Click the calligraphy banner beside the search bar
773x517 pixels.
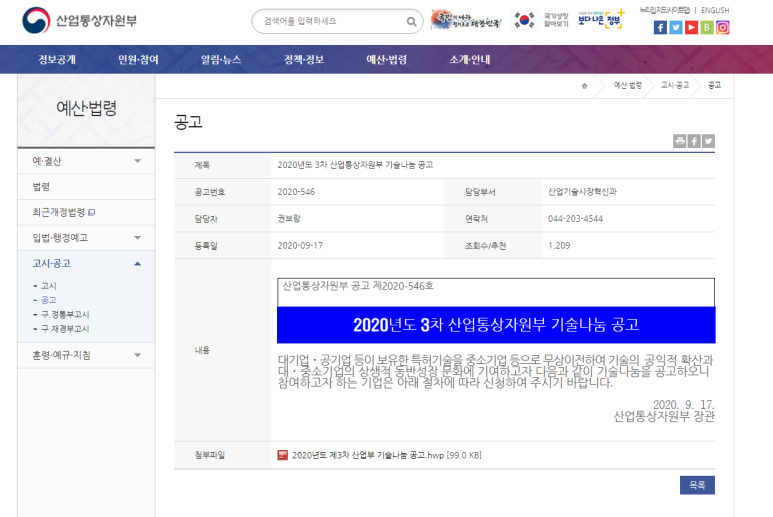tap(466, 20)
